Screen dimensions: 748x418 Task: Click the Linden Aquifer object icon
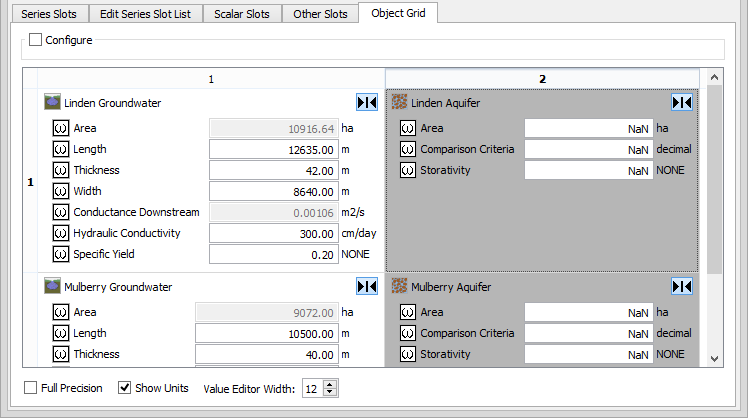tap(400, 102)
